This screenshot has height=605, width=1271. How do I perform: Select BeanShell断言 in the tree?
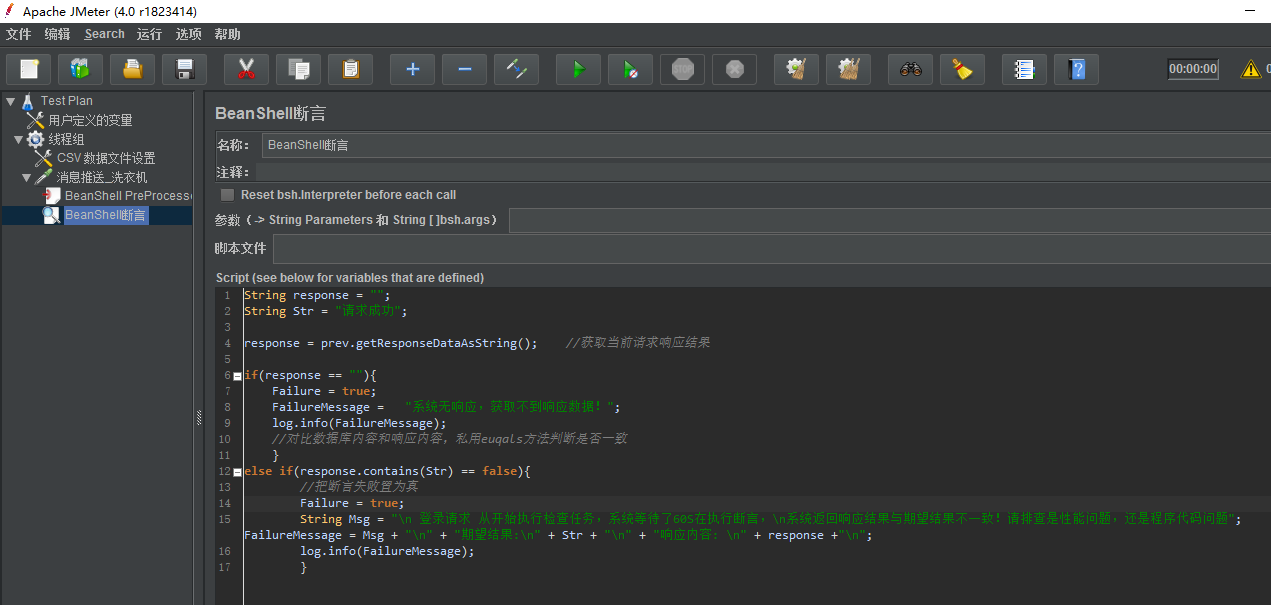pos(106,215)
